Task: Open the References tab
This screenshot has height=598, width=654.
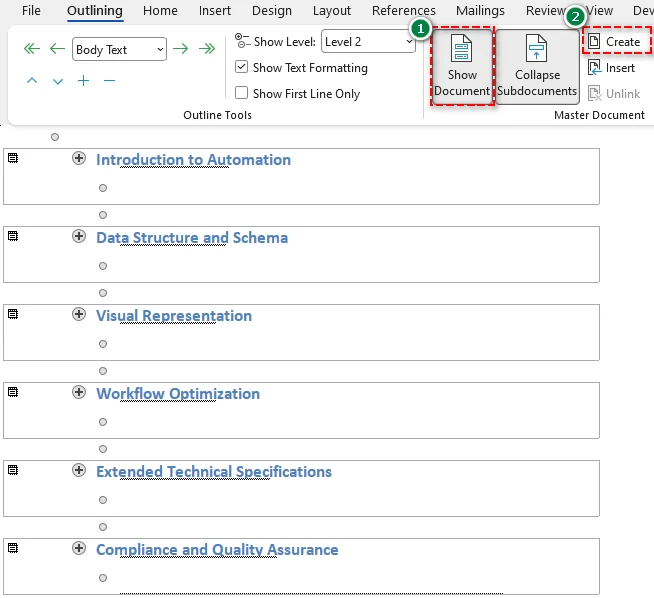Action: (403, 10)
